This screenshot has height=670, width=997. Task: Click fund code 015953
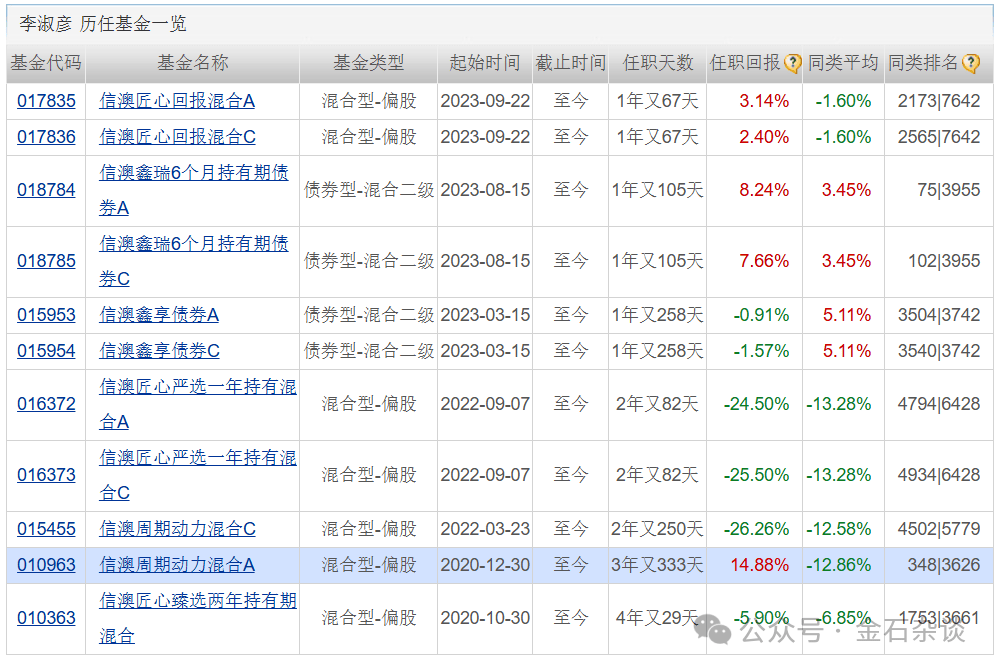(46, 315)
